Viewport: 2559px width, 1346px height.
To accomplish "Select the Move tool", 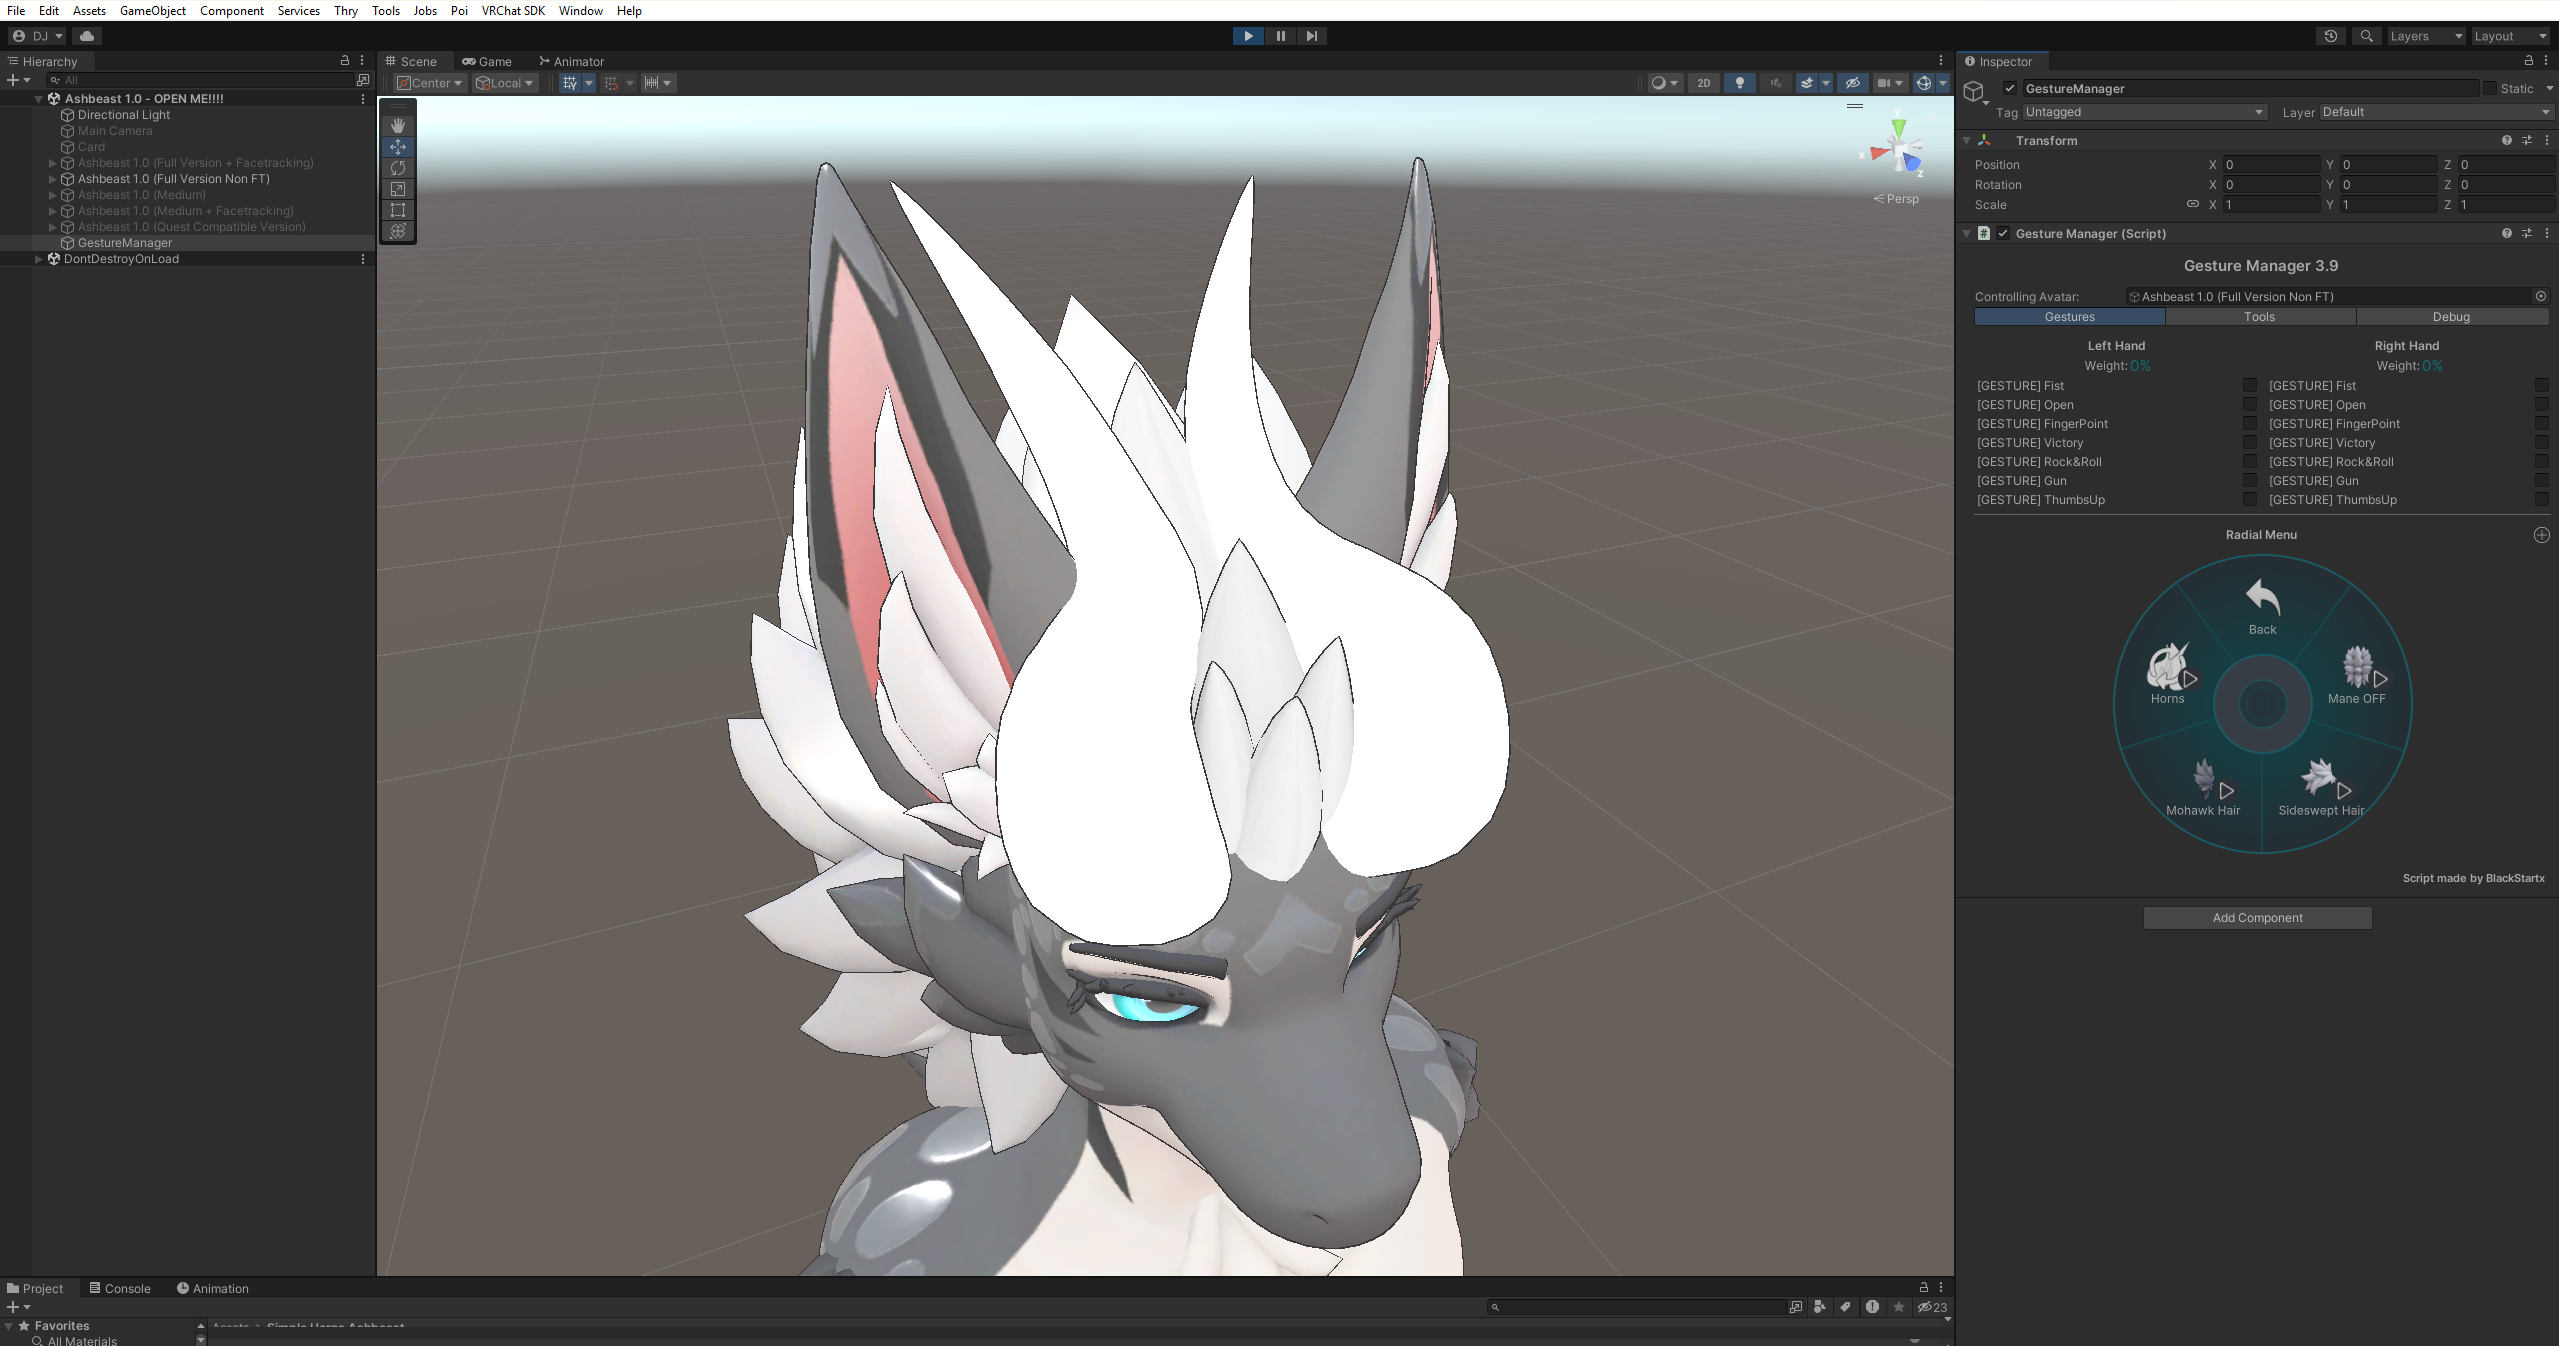I will tap(398, 146).
